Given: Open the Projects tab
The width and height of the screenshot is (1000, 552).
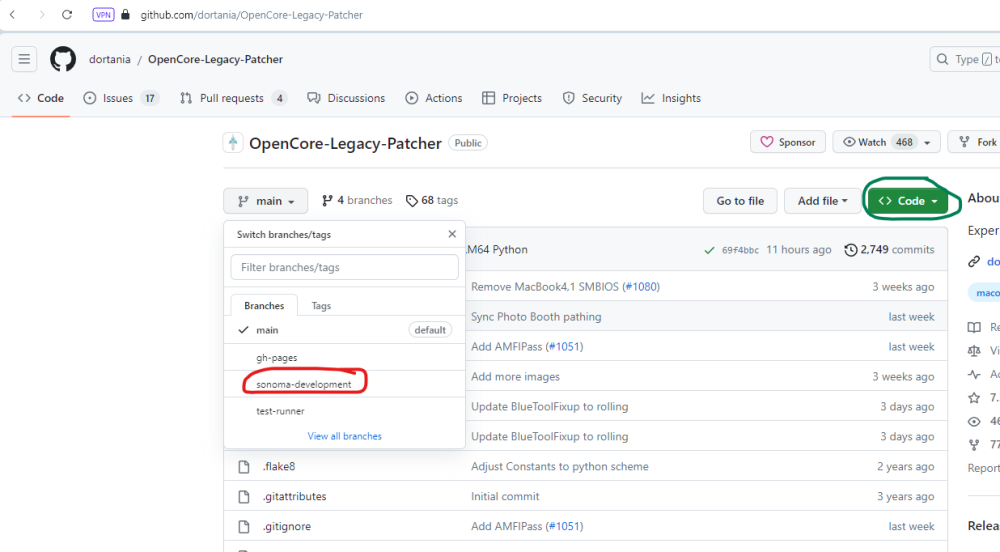Looking at the screenshot, I should pos(512,98).
